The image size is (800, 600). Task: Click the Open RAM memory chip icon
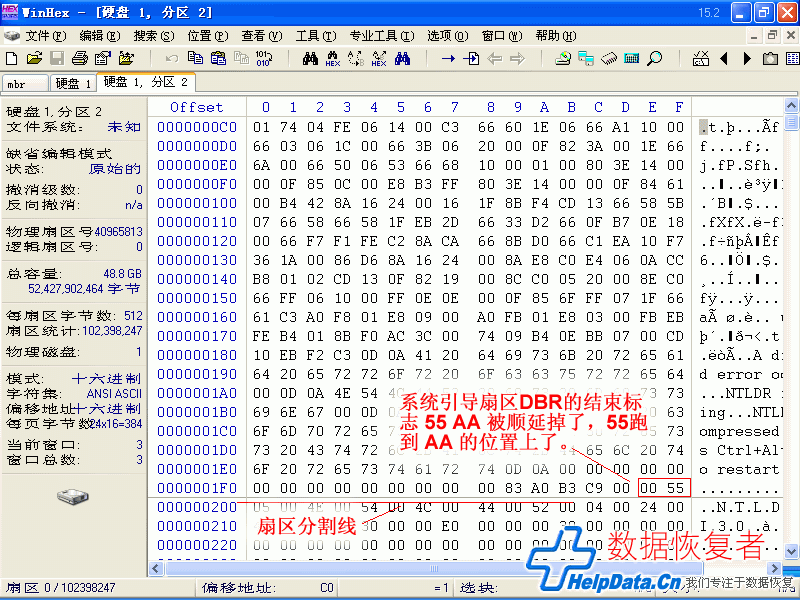609,59
